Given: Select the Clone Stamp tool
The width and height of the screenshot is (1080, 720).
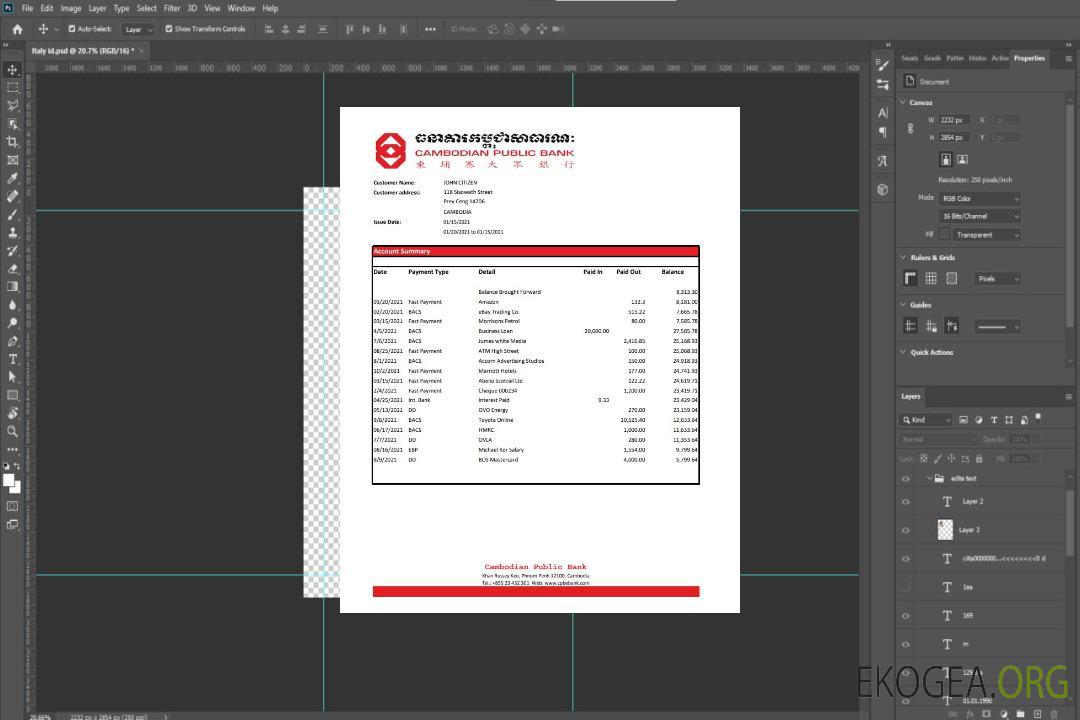Looking at the screenshot, I should pyautogui.click(x=12, y=233).
